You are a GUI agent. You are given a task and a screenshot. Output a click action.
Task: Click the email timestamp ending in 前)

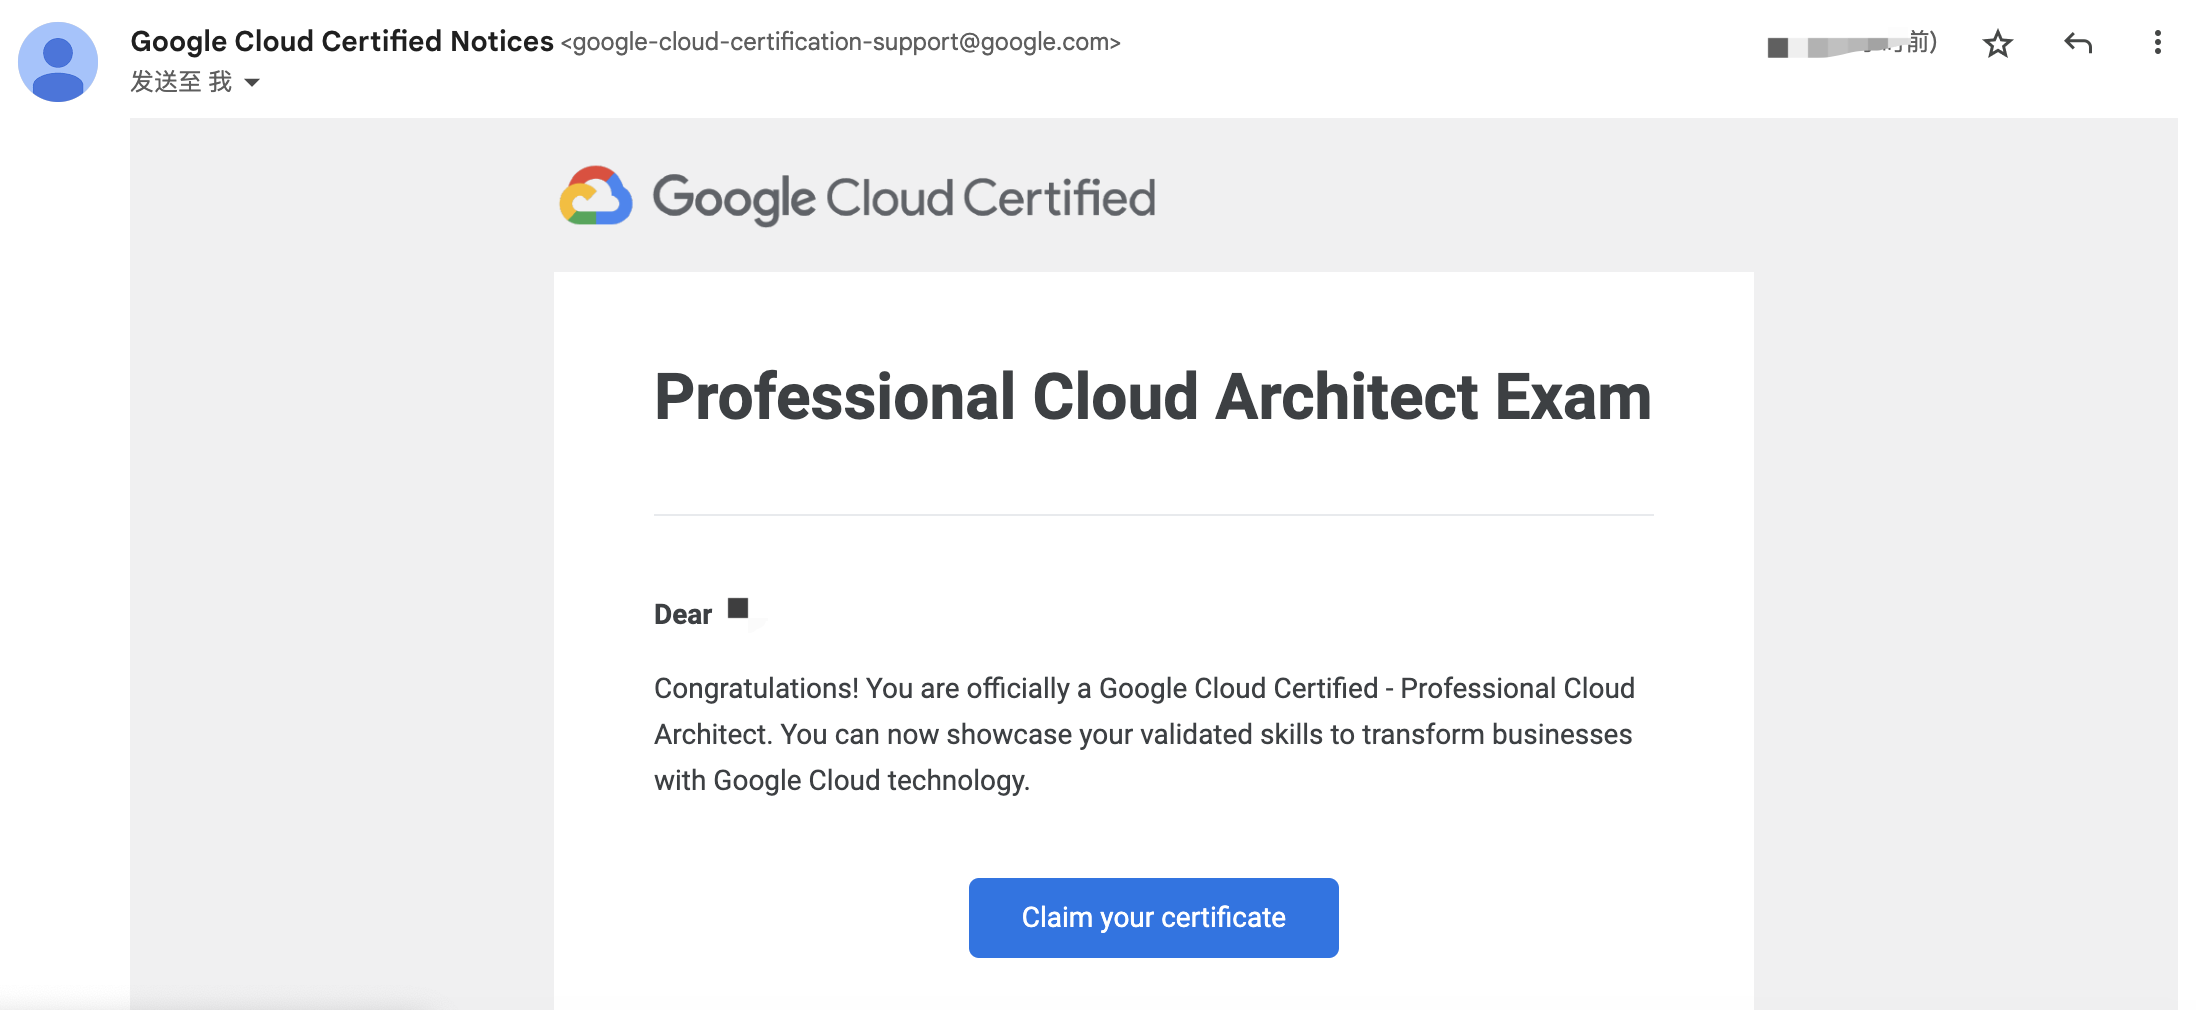click(1920, 42)
